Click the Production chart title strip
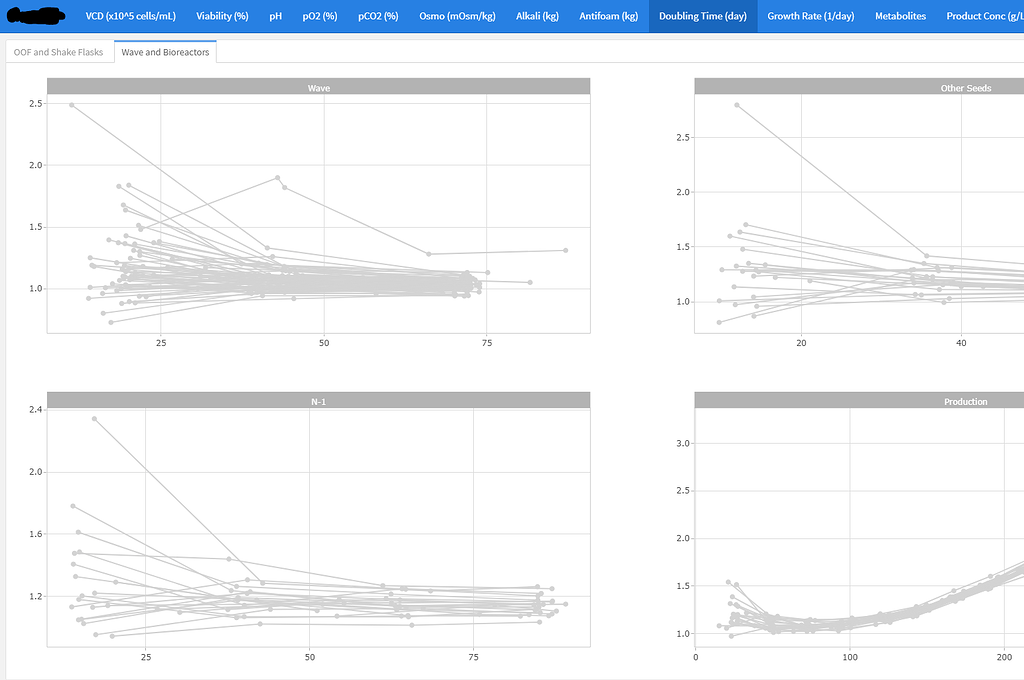1024x680 pixels. pyautogui.click(x=859, y=400)
